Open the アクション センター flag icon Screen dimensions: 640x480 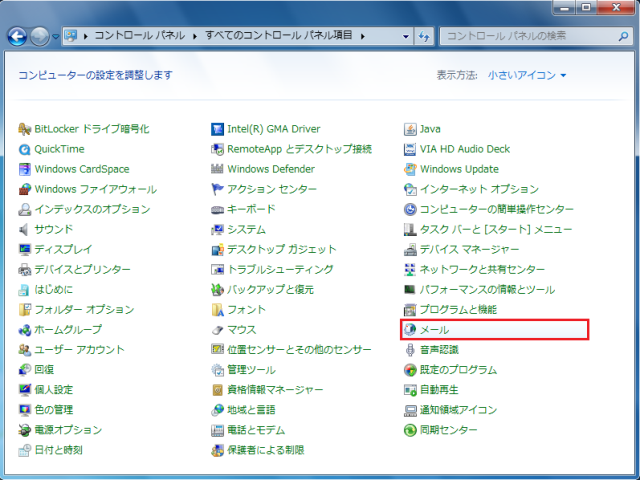tap(217, 189)
